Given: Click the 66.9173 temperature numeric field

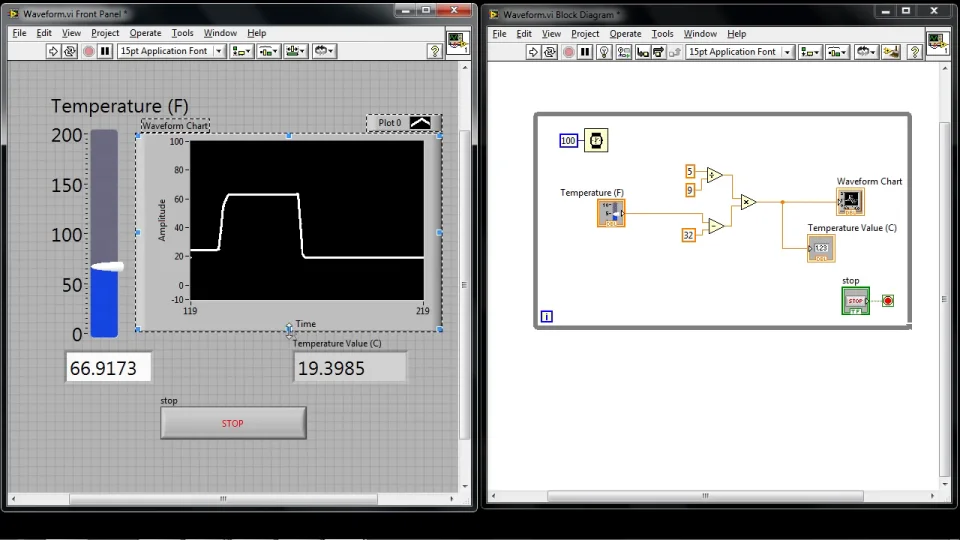Looking at the screenshot, I should [x=109, y=368].
